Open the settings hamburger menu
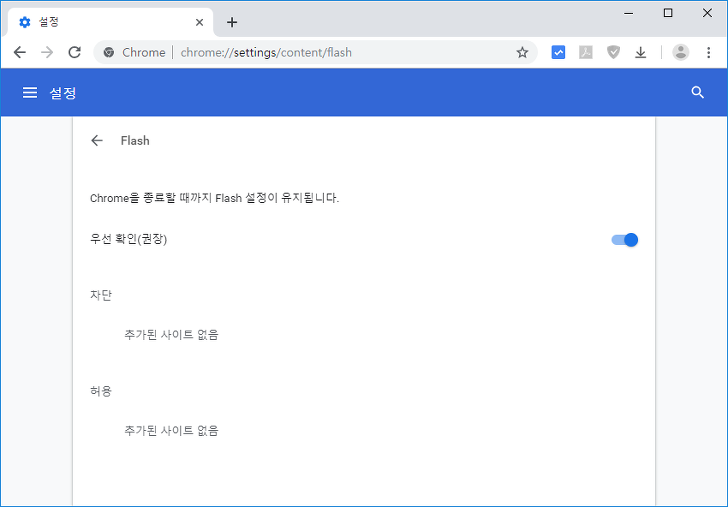The image size is (728, 507). [x=30, y=93]
